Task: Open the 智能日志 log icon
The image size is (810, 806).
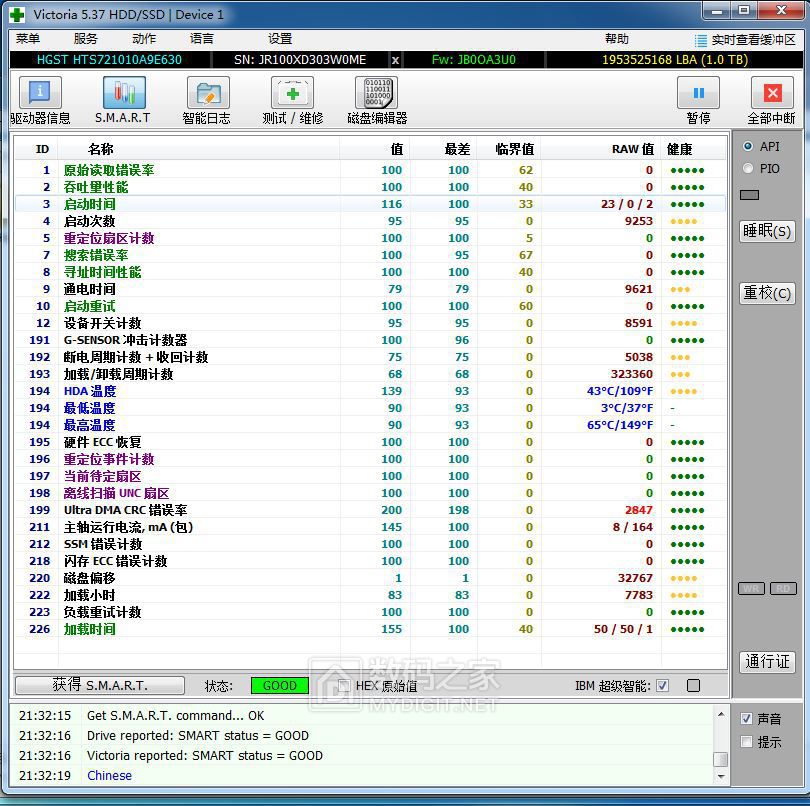Action: (208, 92)
